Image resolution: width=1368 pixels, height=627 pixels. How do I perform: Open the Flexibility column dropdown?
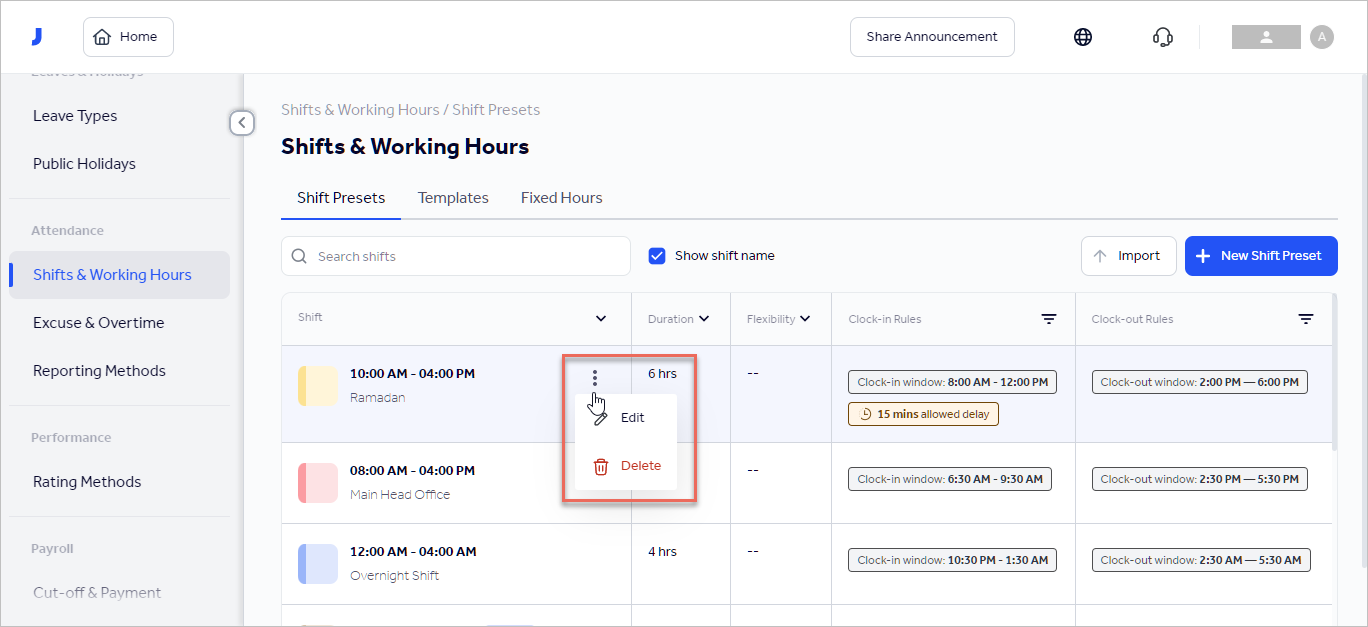pos(808,318)
